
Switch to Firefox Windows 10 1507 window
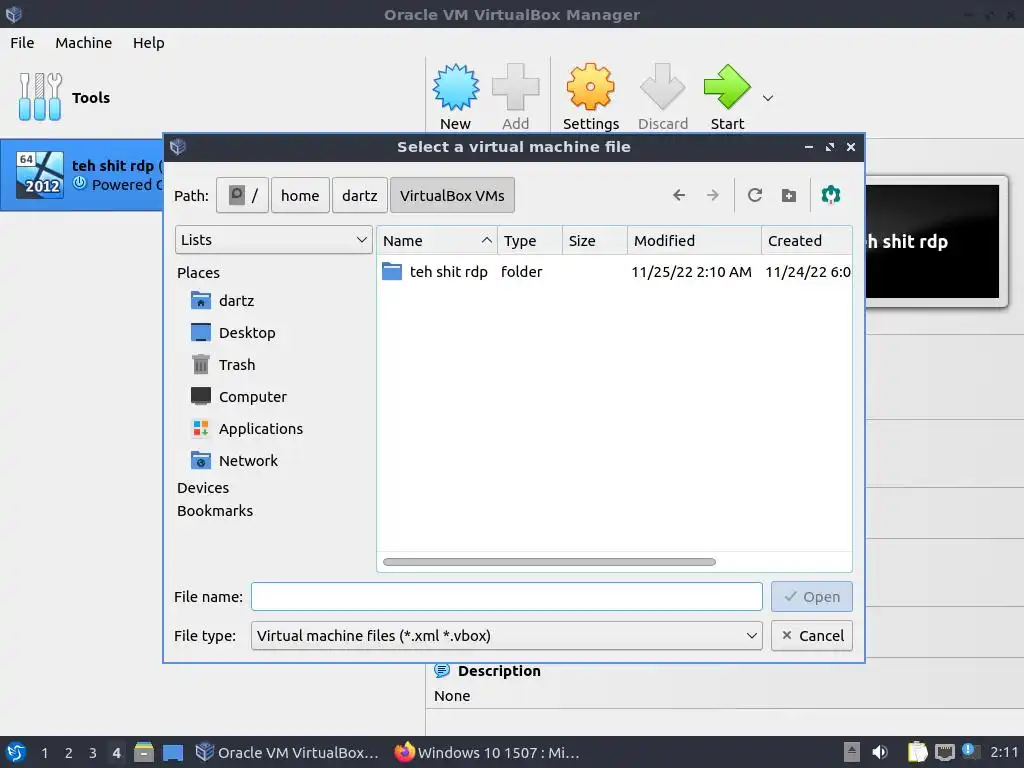[487, 752]
